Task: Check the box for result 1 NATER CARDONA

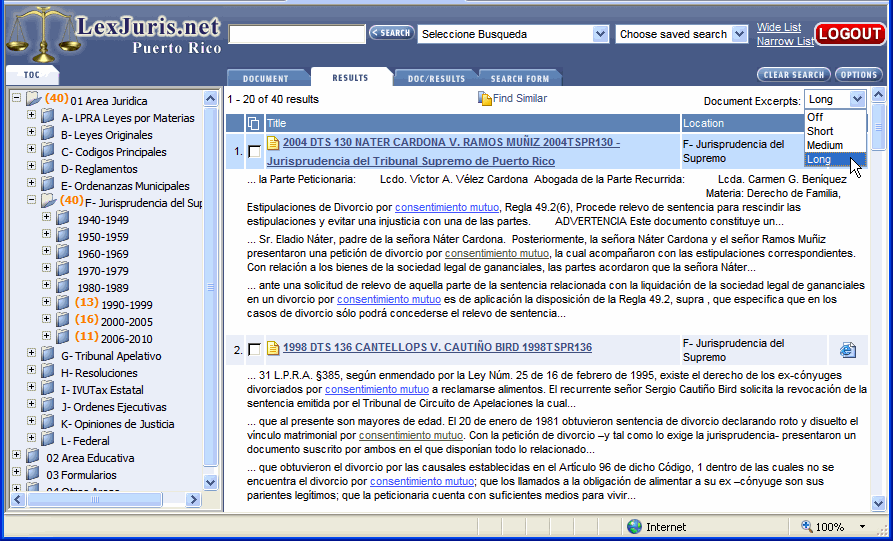Action: [x=255, y=151]
